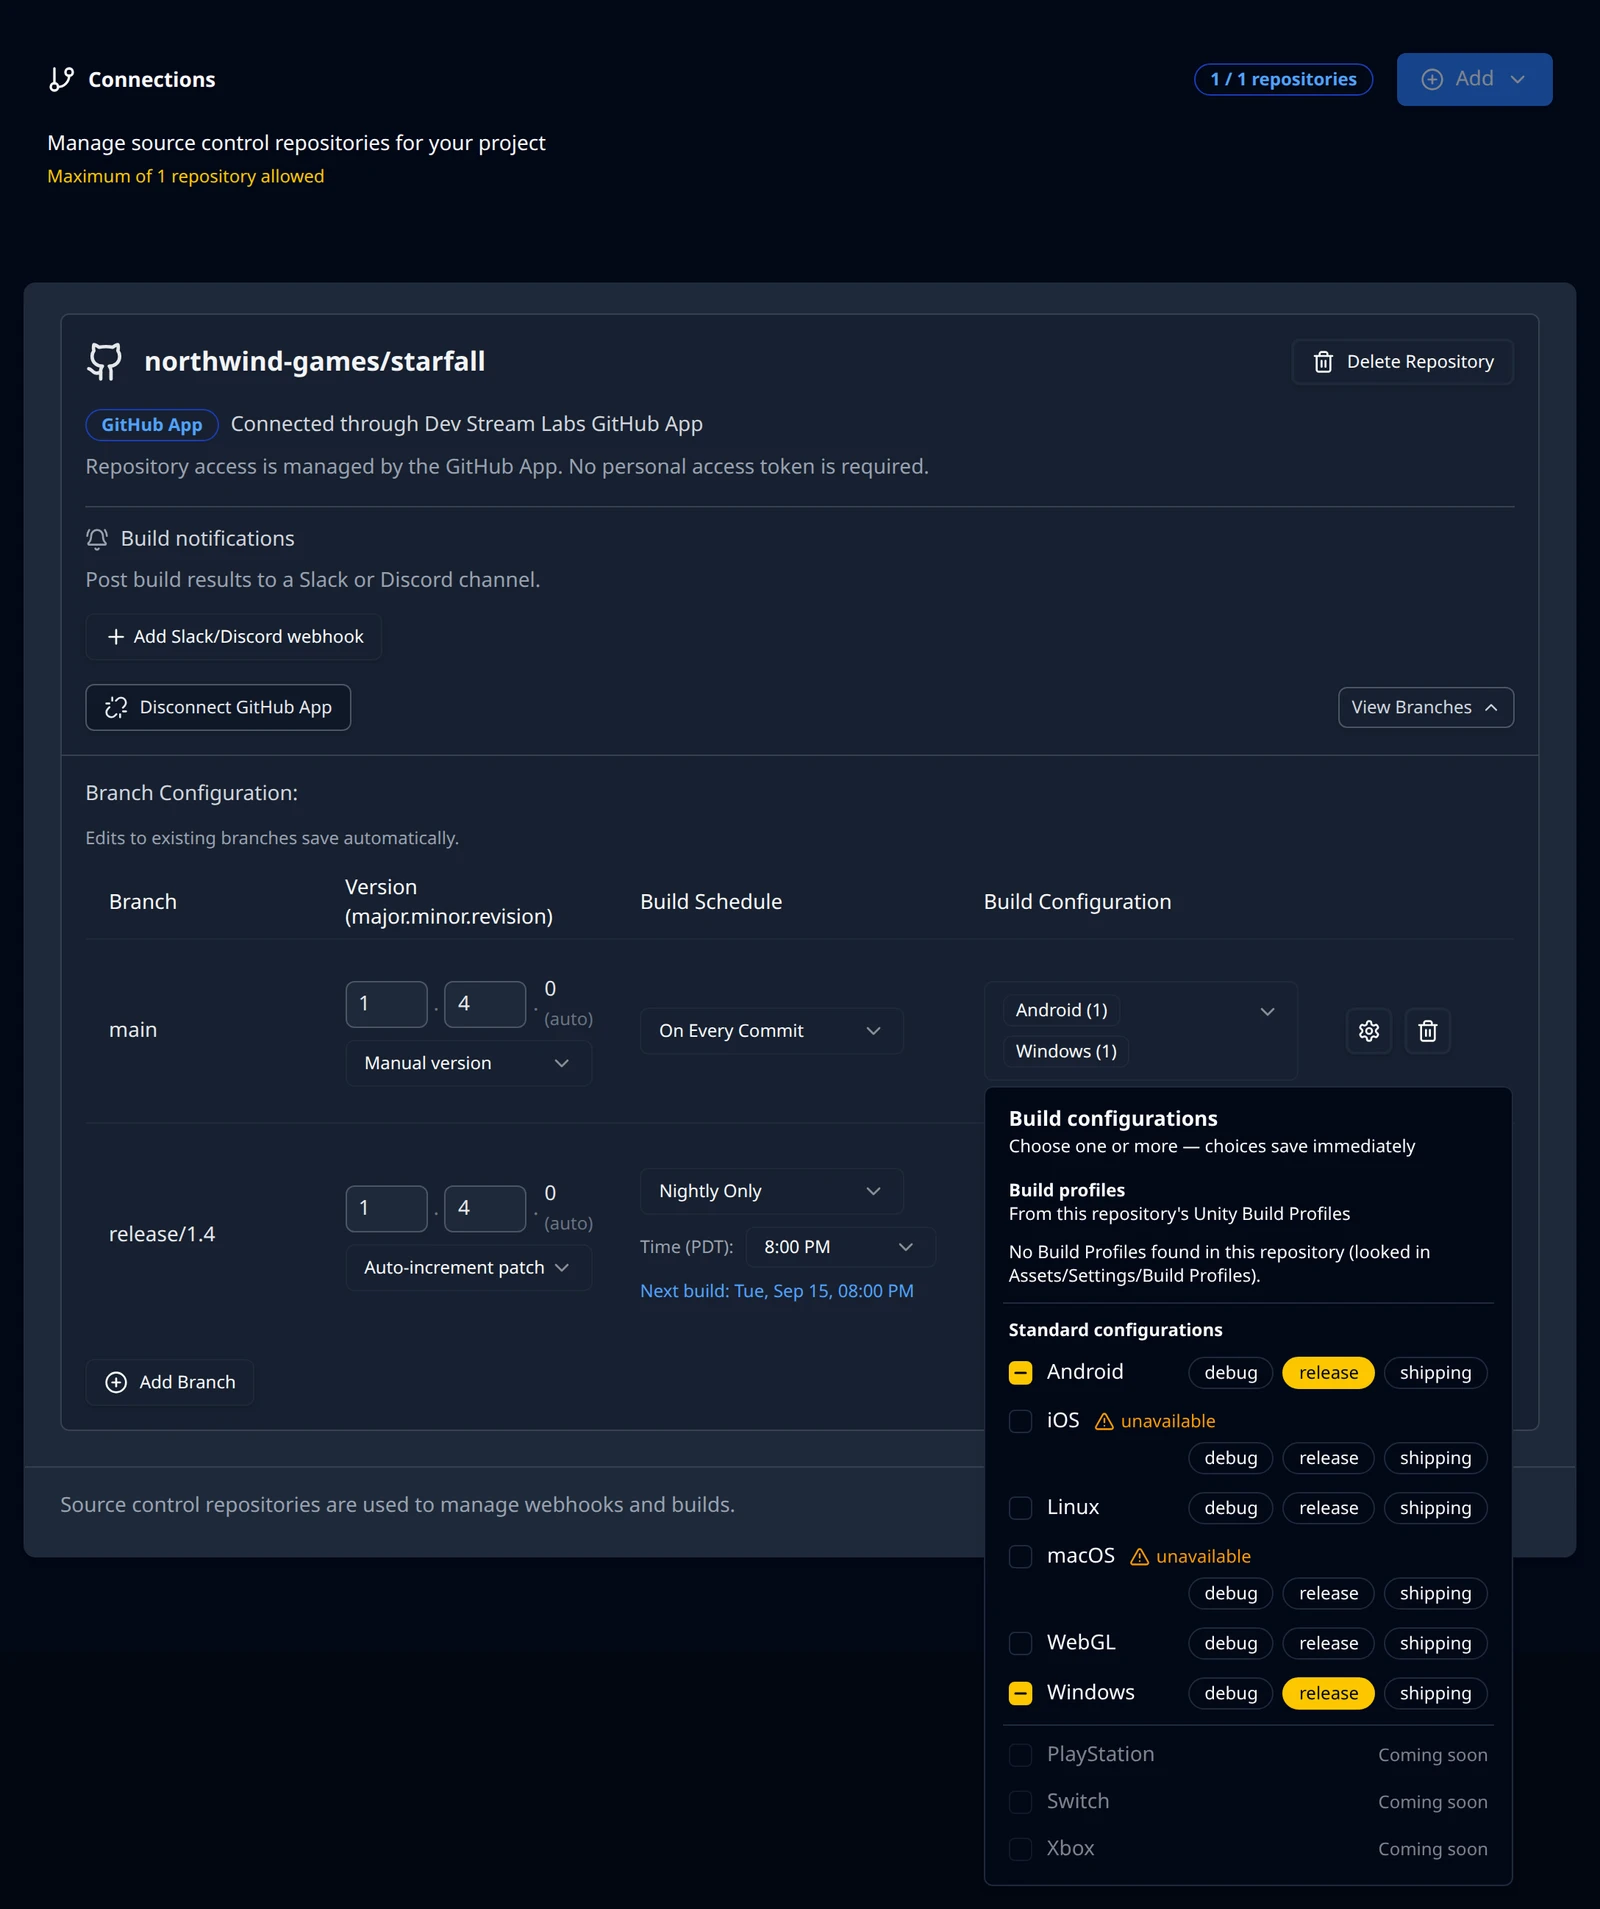Image resolution: width=1600 pixels, height=1909 pixels.
Task: Toggle the Windows platform checkbox
Action: click(x=1020, y=1693)
